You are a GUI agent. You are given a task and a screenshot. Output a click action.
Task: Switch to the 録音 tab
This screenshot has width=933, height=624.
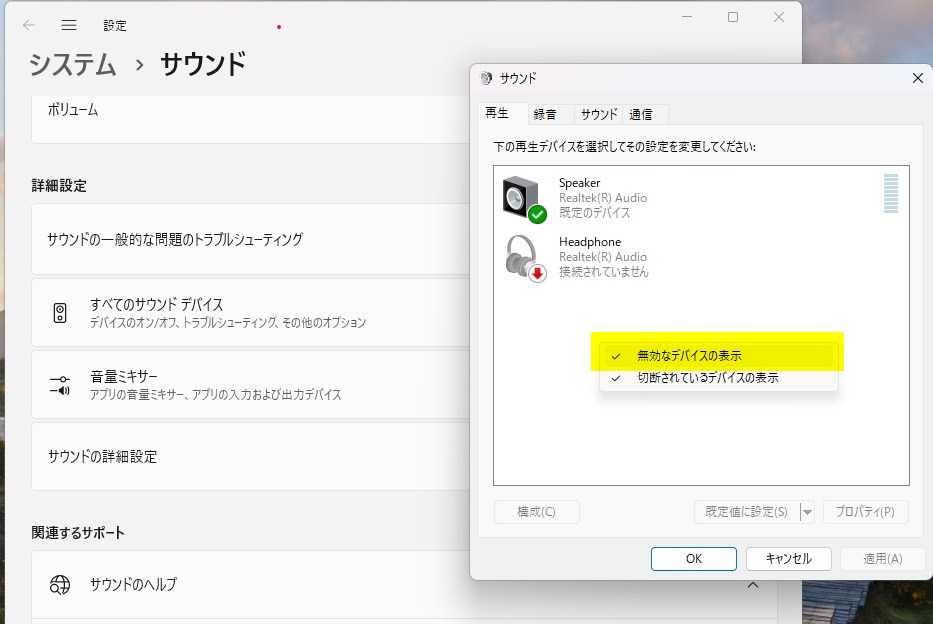click(x=545, y=114)
